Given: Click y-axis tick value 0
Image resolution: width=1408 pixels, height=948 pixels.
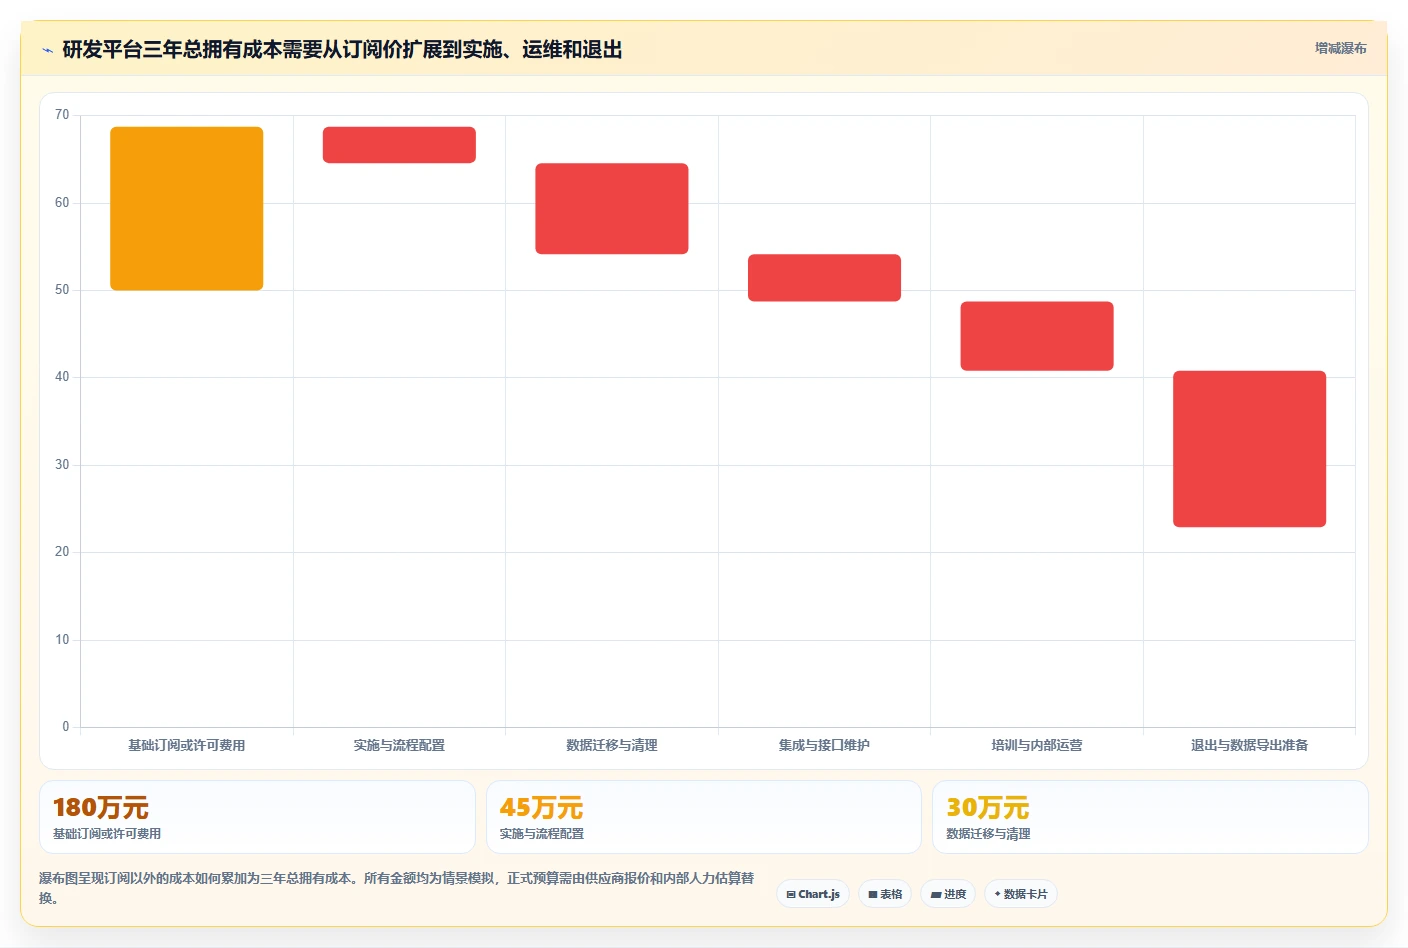Looking at the screenshot, I should point(66,727).
